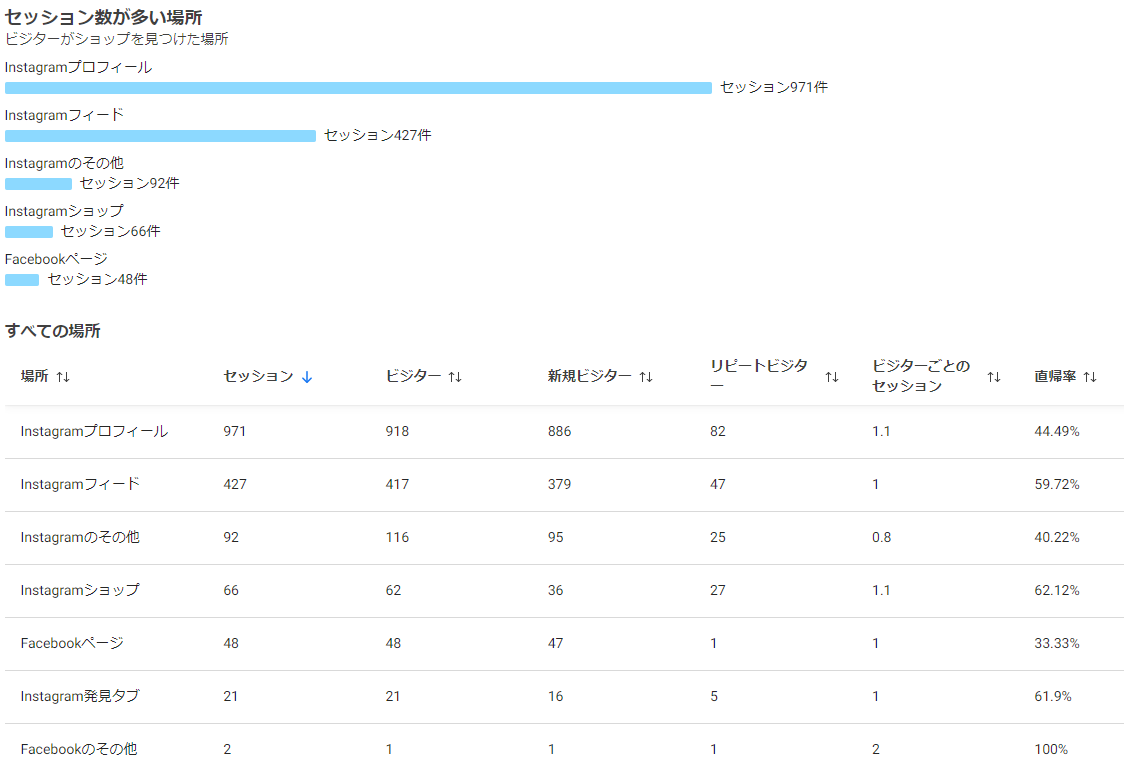Click the blue セッション sort arrow
The height and width of the screenshot is (771, 1124).
click(x=307, y=377)
